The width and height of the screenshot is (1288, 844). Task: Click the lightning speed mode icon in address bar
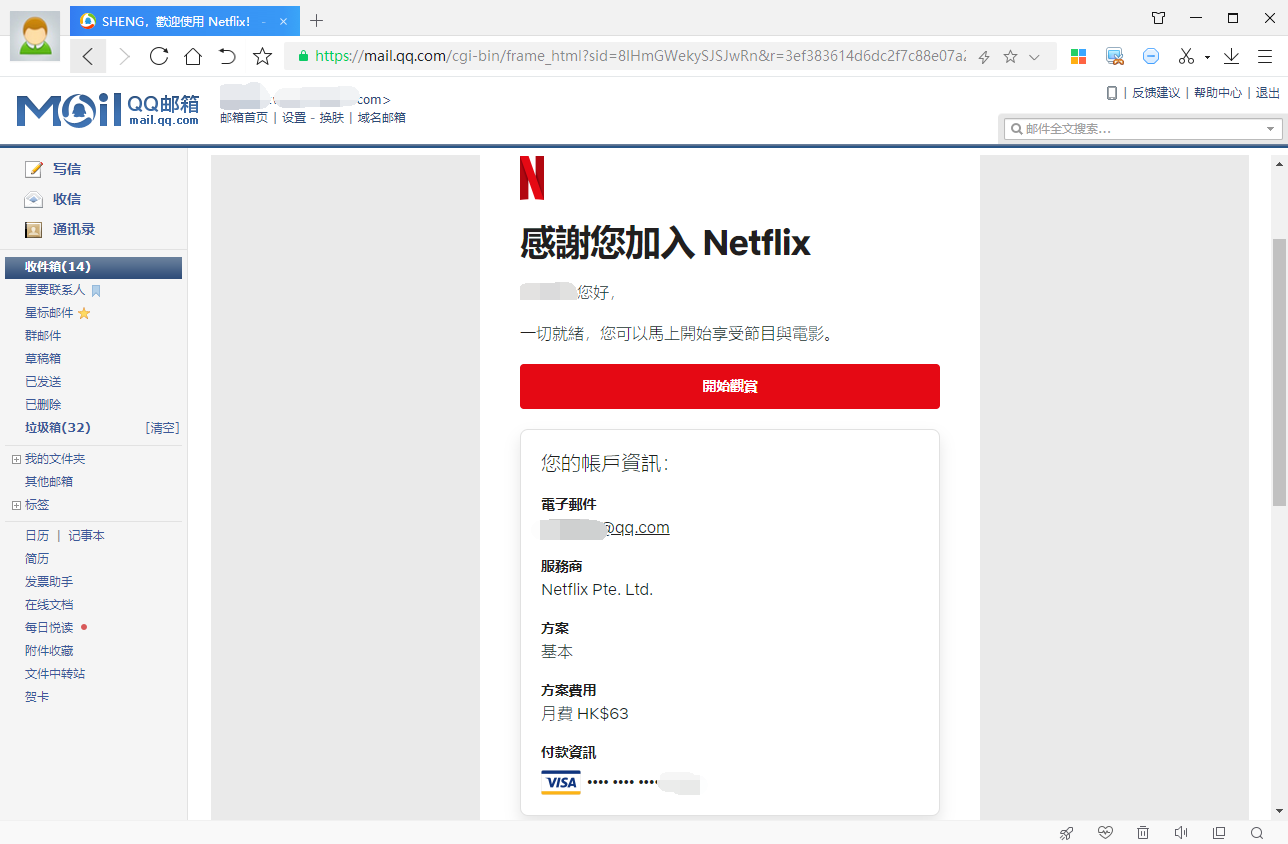[984, 57]
